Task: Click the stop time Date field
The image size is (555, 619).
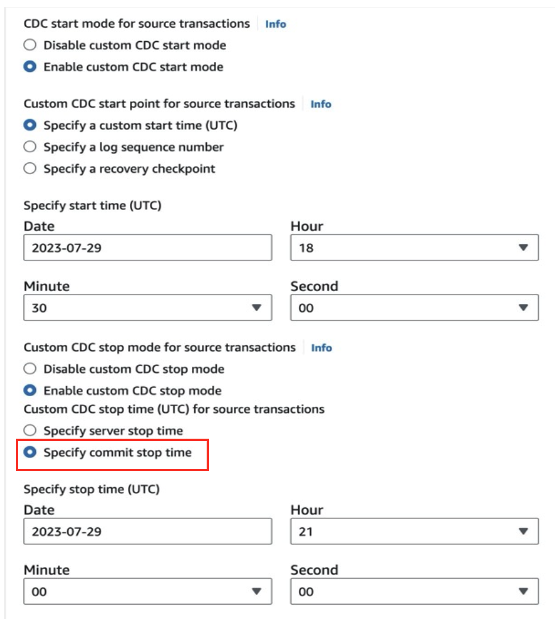Action: (x=148, y=531)
